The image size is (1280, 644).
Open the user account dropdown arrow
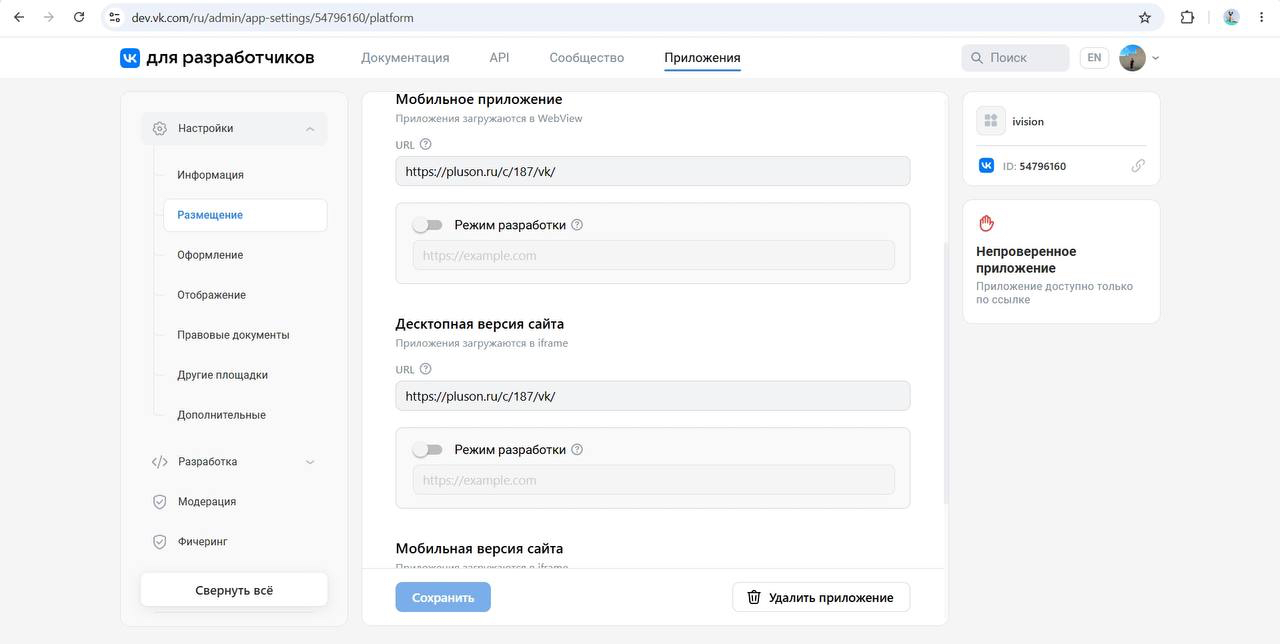(1155, 58)
